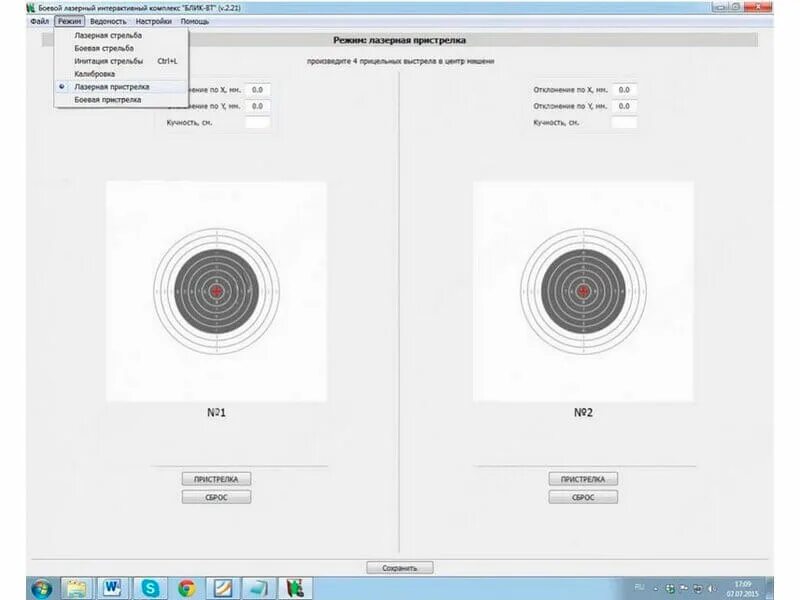Click the RU language indicator
This screenshot has width=800, height=600.
click(639, 587)
